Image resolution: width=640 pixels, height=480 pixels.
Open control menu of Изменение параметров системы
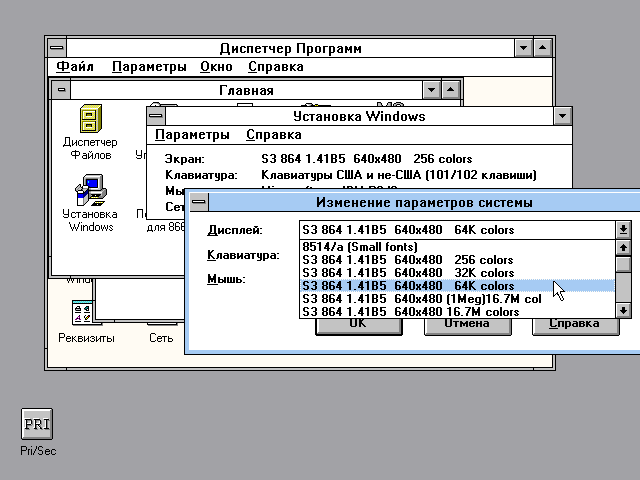199,202
